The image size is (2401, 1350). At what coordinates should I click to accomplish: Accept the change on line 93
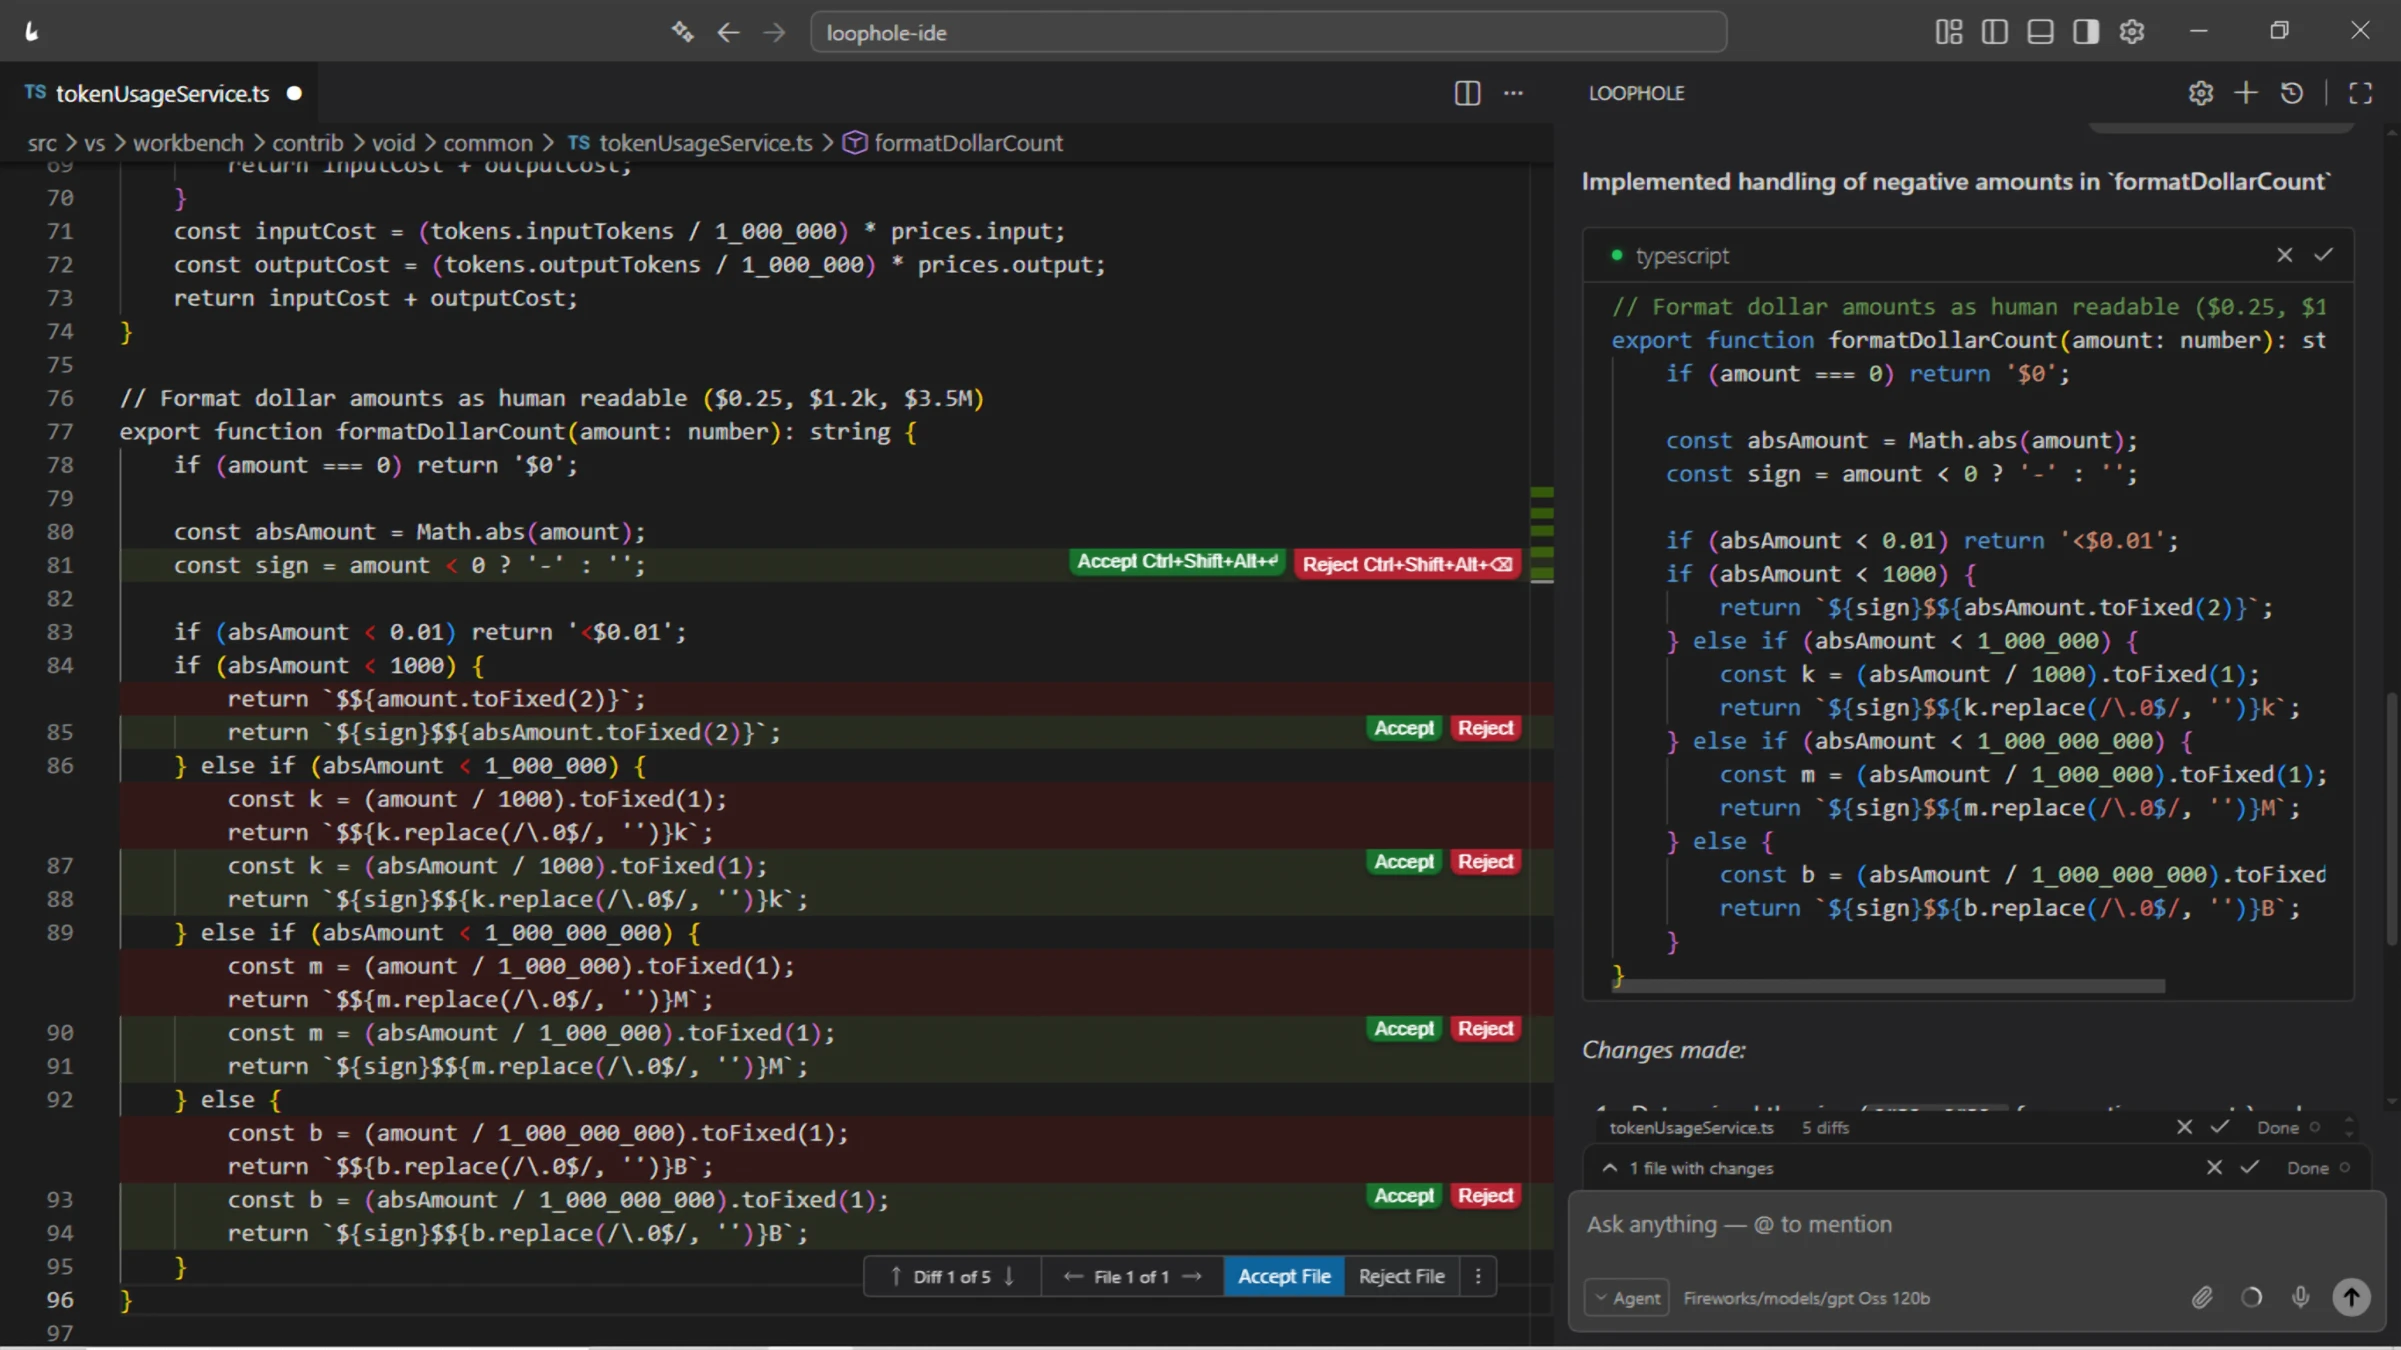point(1404,1196)
